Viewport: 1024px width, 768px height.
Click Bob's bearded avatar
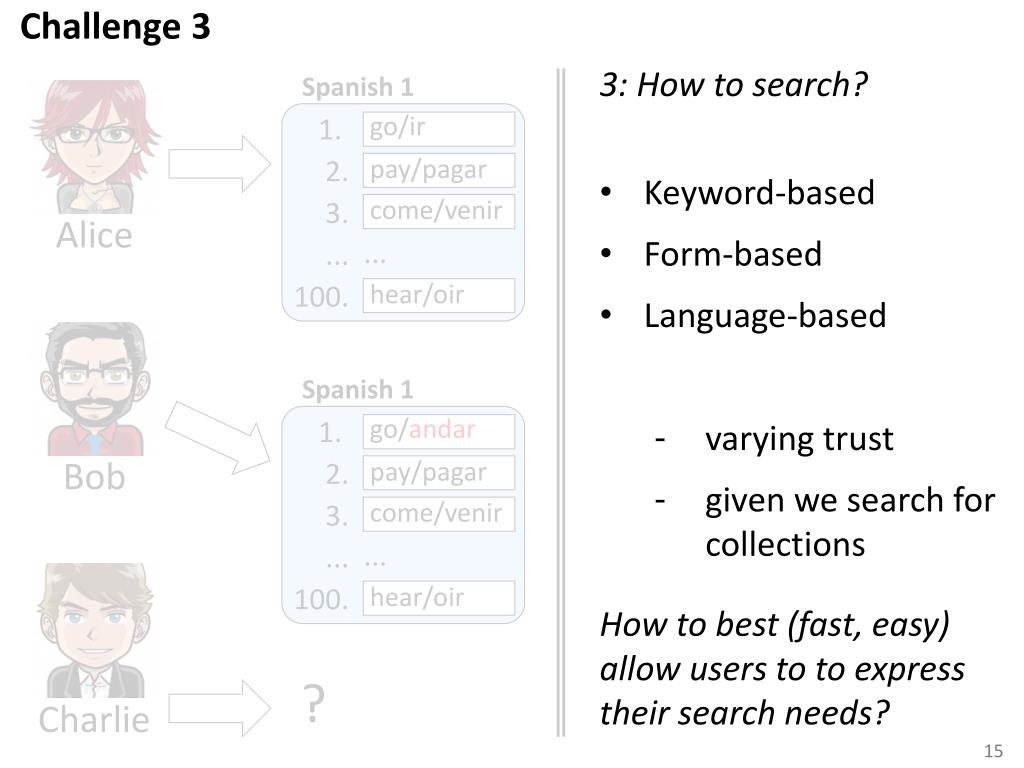pos(95,389)
